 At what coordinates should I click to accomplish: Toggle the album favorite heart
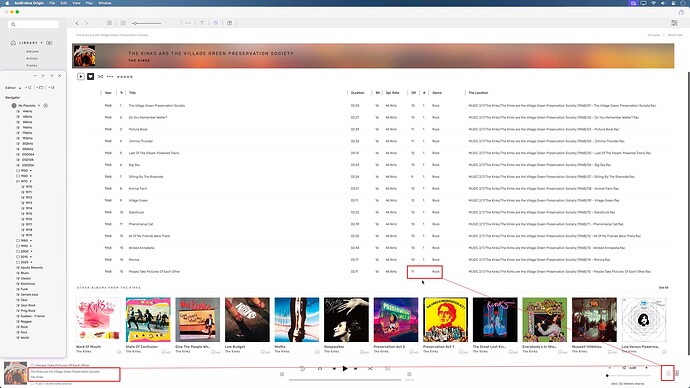tap(90, 77)
